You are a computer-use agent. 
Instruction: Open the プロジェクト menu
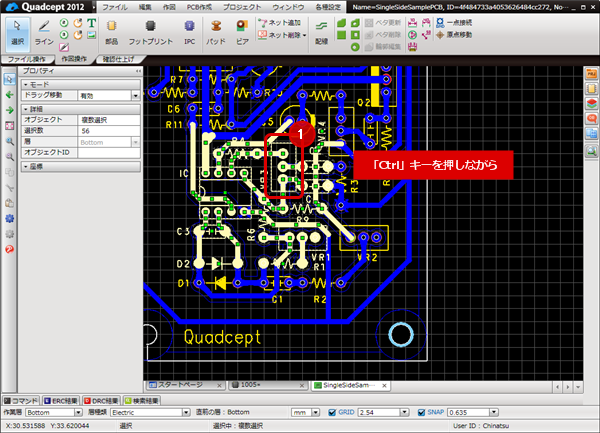[x=242, y=7]
